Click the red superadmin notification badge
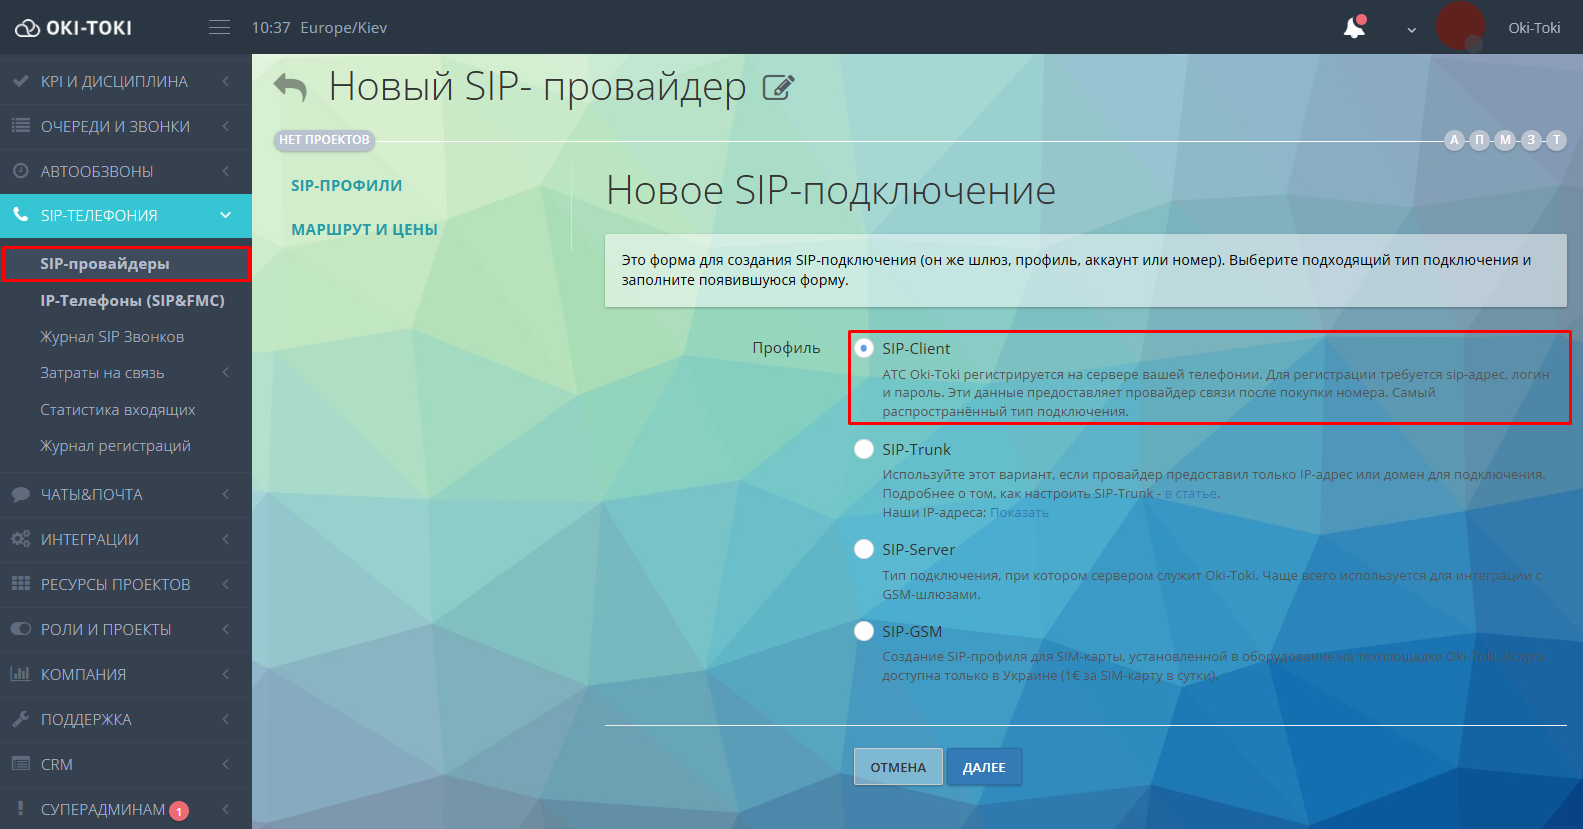1583x829 pixels. 179,811
